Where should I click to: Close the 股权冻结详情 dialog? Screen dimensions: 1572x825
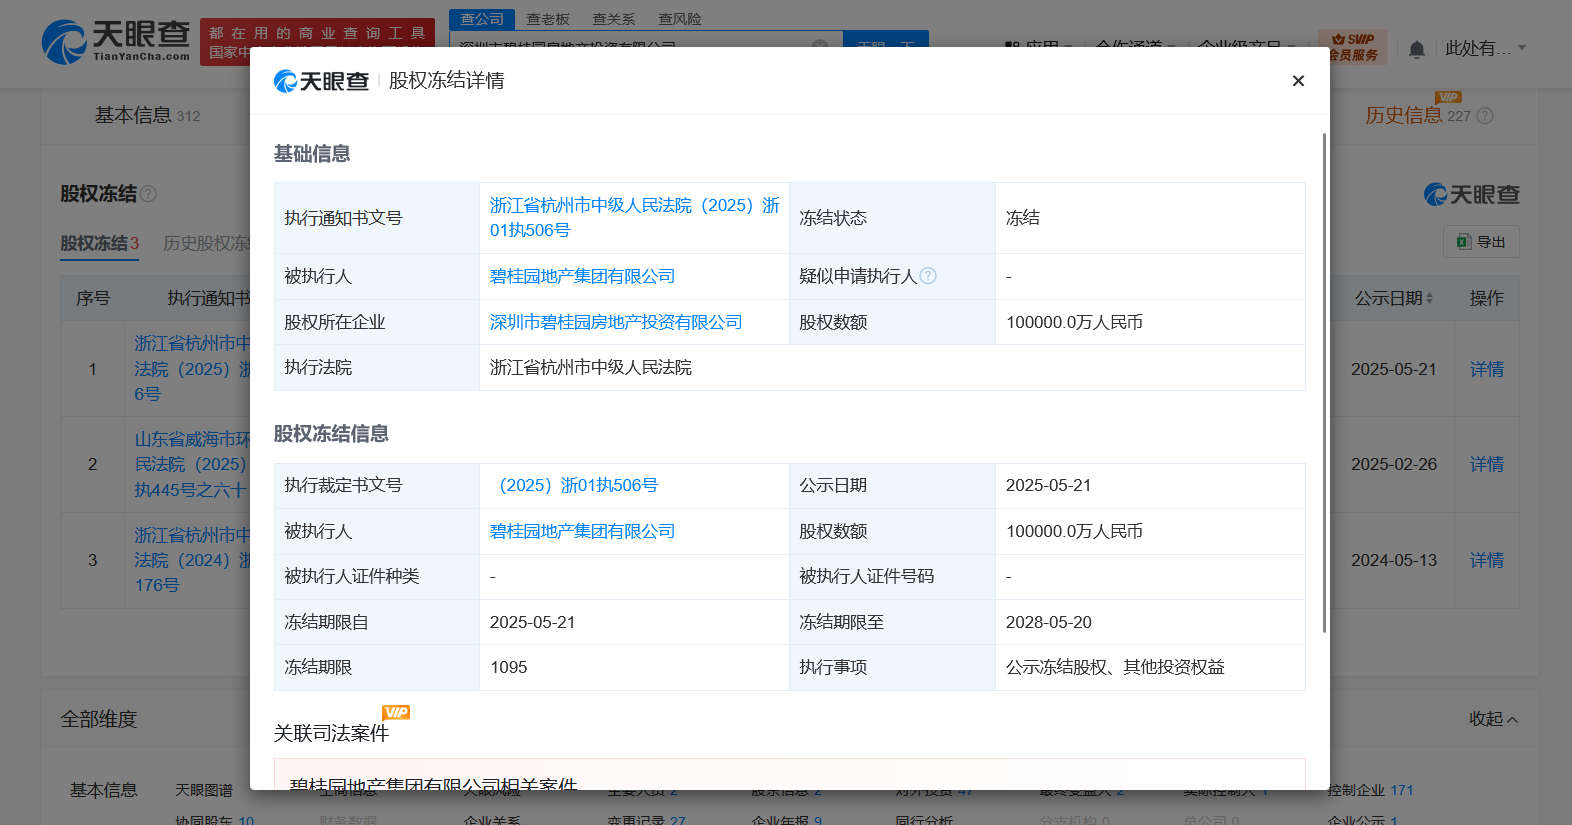(x=1298, y=81)
